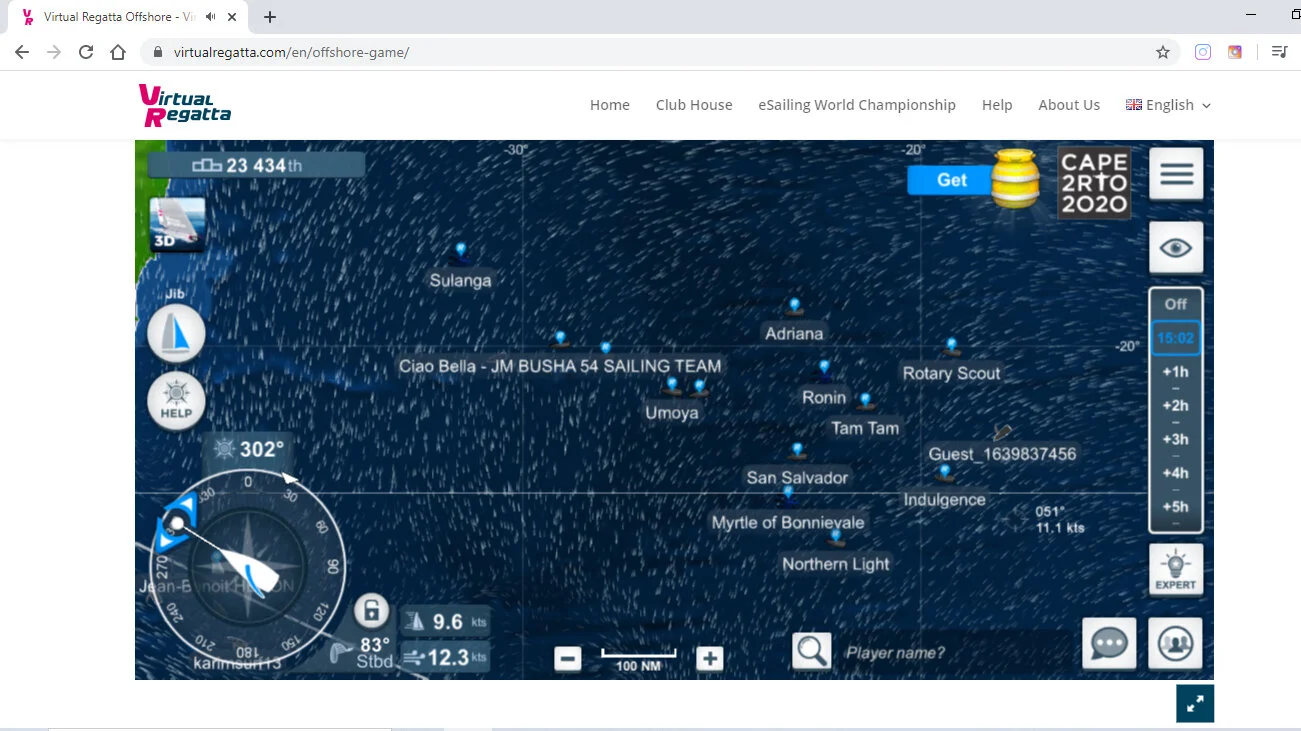Select the +3h forecast
Viewport: 1301px width, 731px height.
pyautogui.click(x=1176, y=439)
